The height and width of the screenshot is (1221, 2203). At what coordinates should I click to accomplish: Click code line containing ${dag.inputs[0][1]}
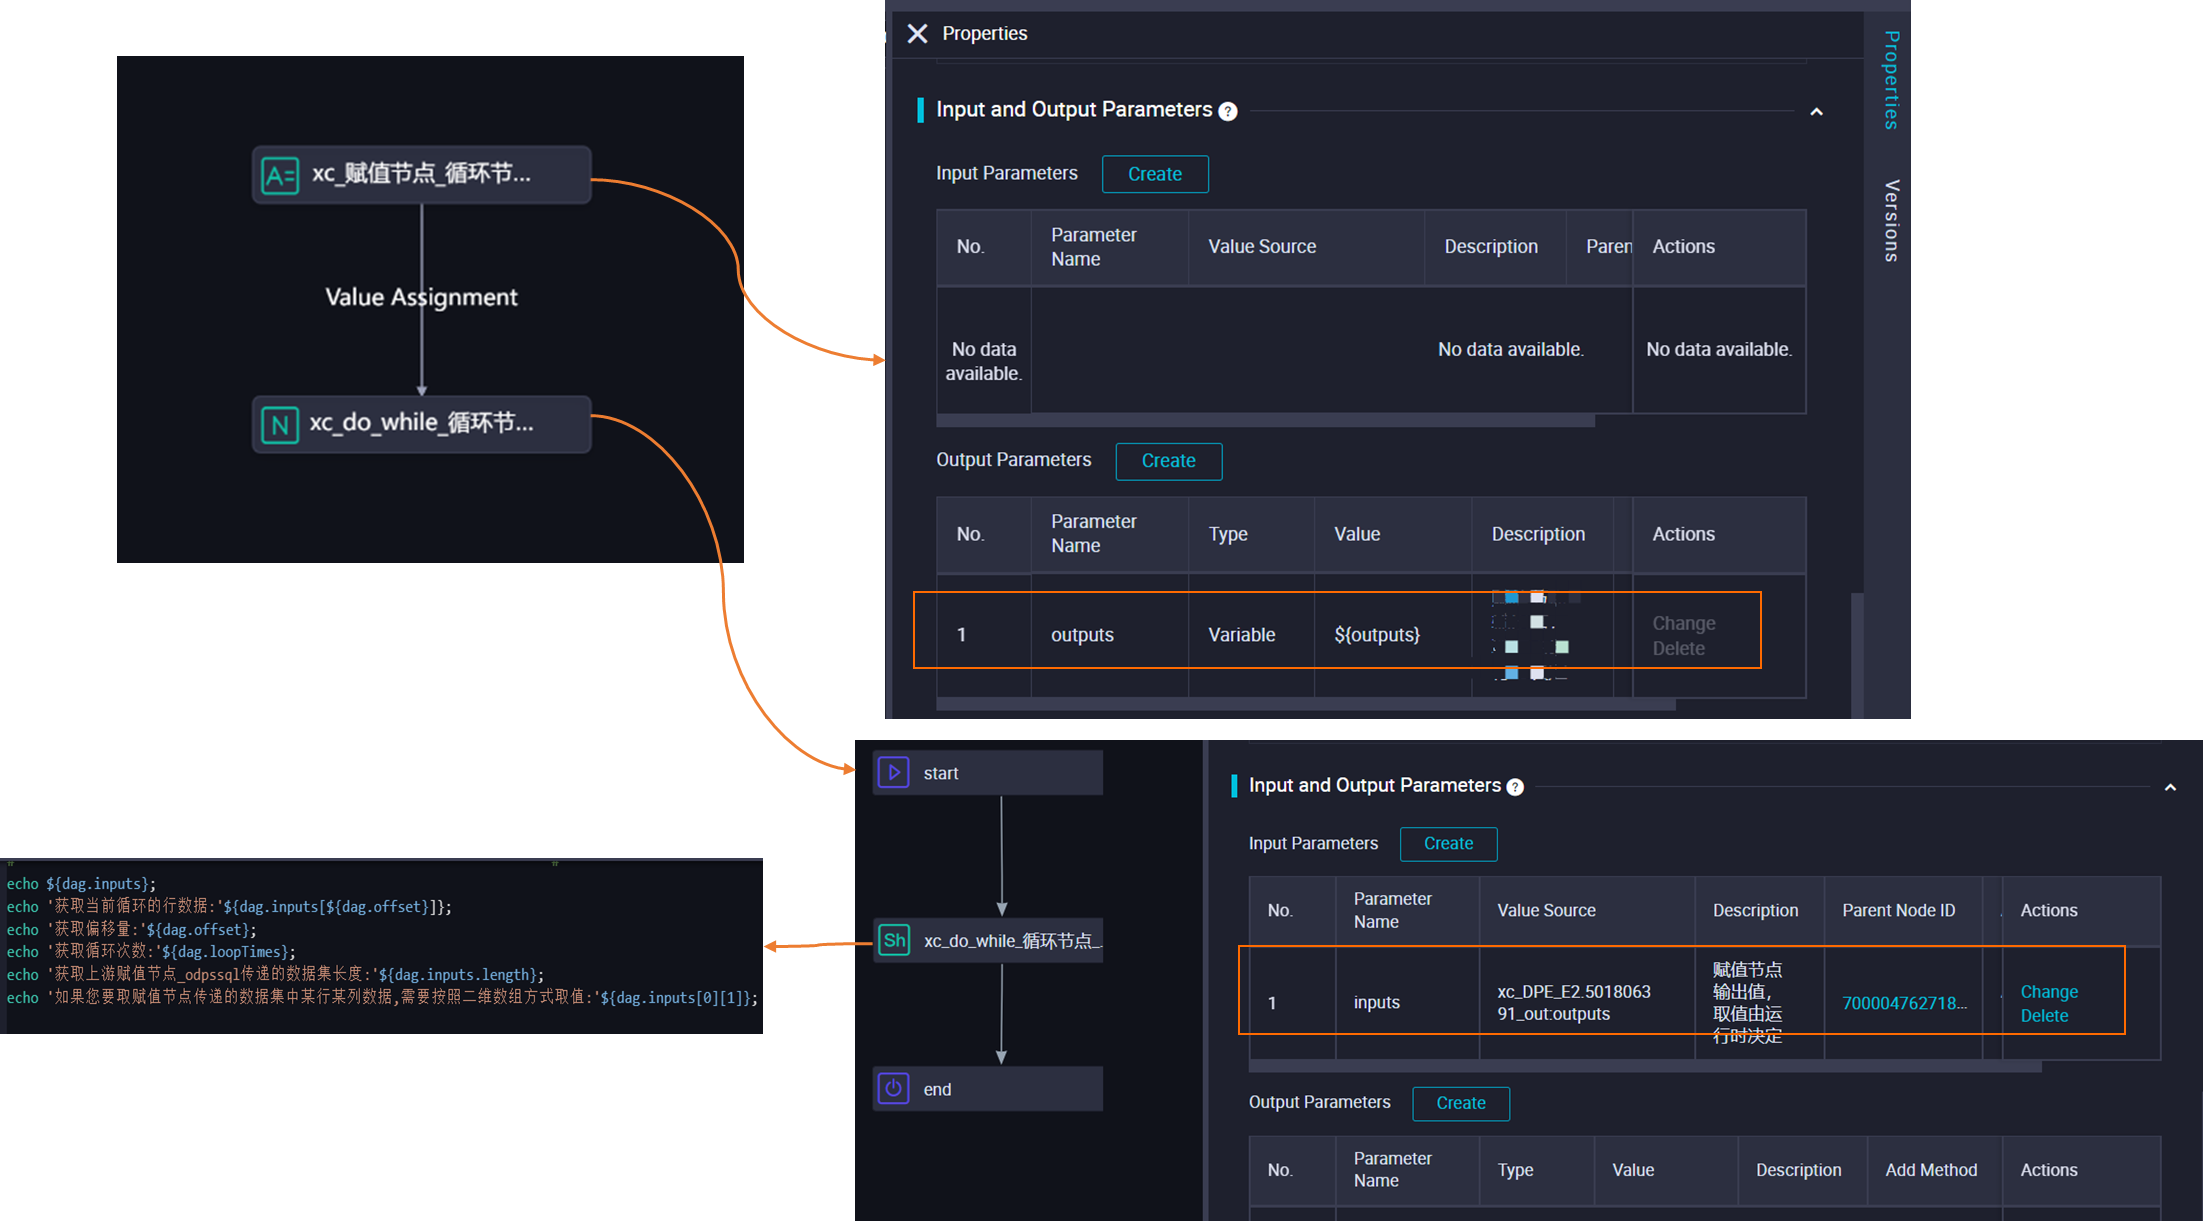click(382, 998)
